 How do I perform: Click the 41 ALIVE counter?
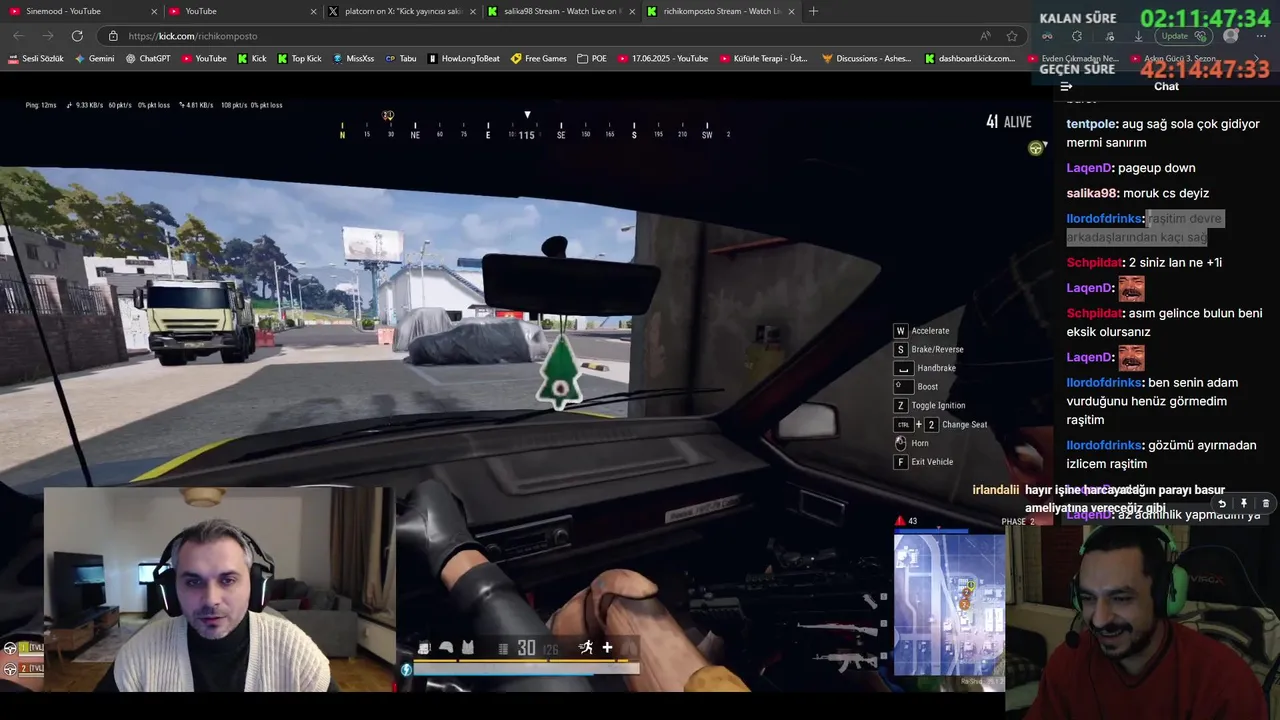pos(1008,122)
